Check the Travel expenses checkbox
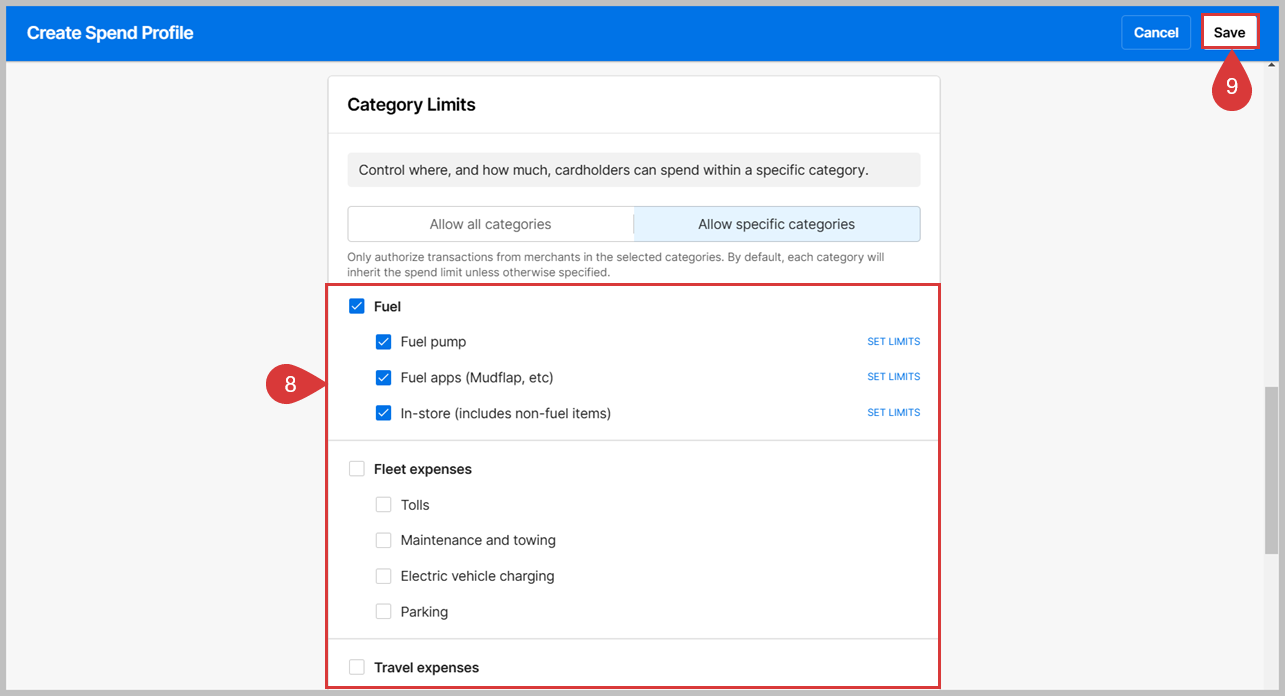Viewport: 1285px width, 696px height. pyautogui.click(x=357, y=667)
